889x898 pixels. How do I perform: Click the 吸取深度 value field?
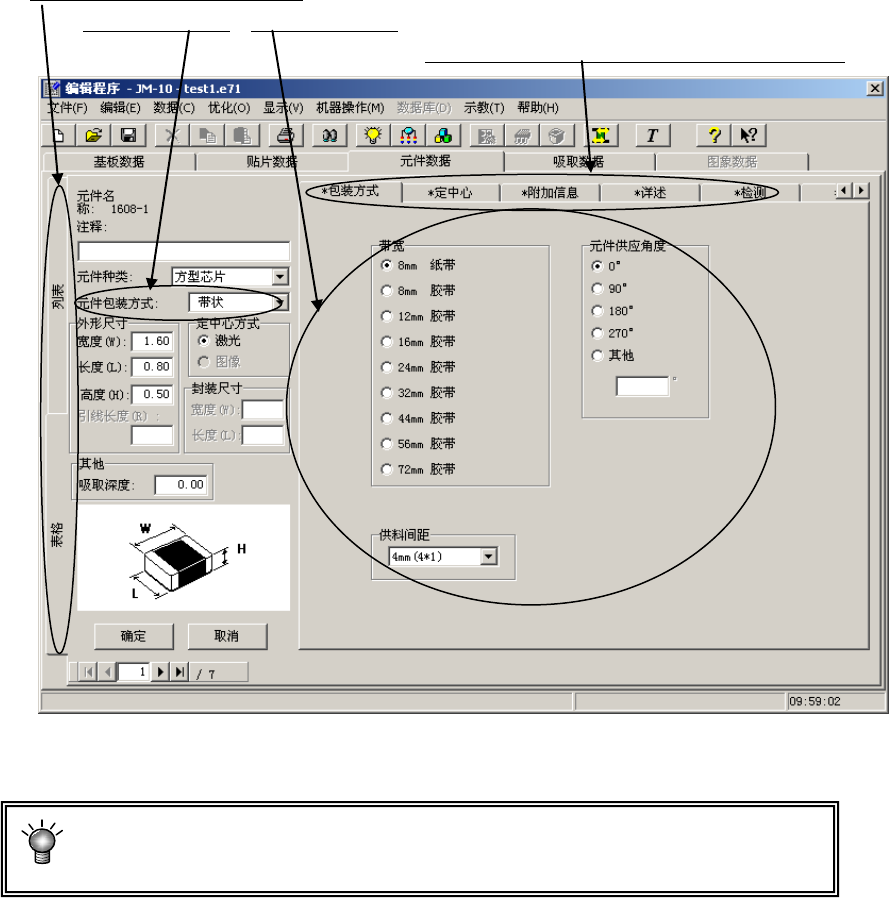[x=181, y=485]
